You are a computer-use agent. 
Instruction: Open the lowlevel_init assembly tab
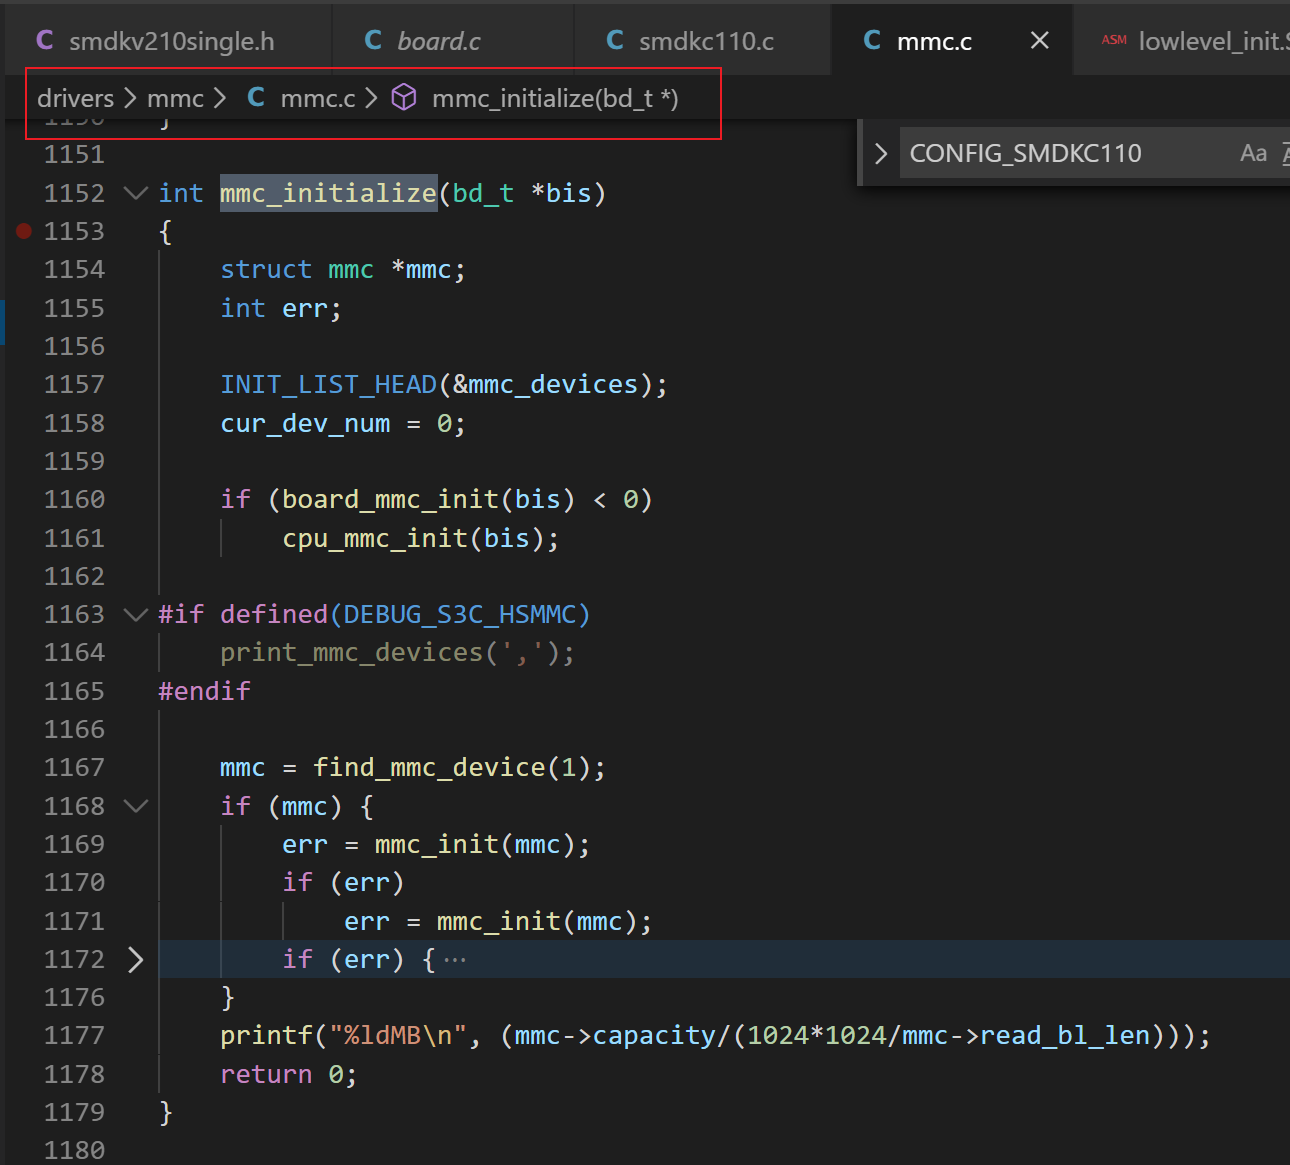(1212, 41)
